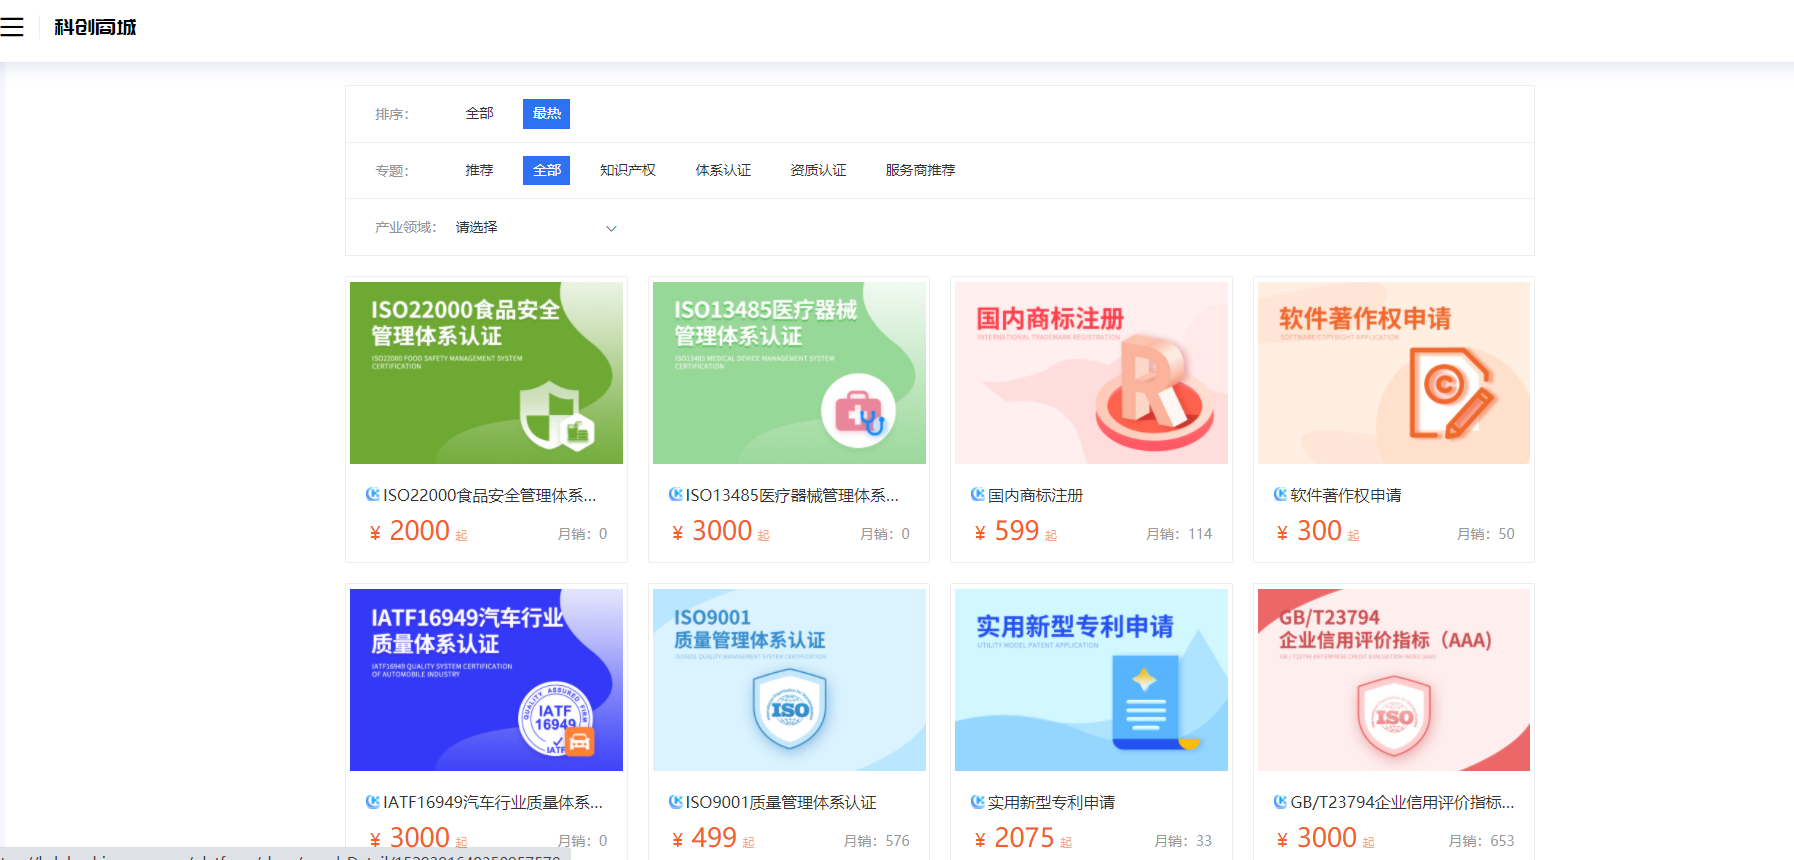Click 月销: 576 on ISO9001 card
Image resolution: width=1794 pixels, height=860 pixels.
(877, 841)
